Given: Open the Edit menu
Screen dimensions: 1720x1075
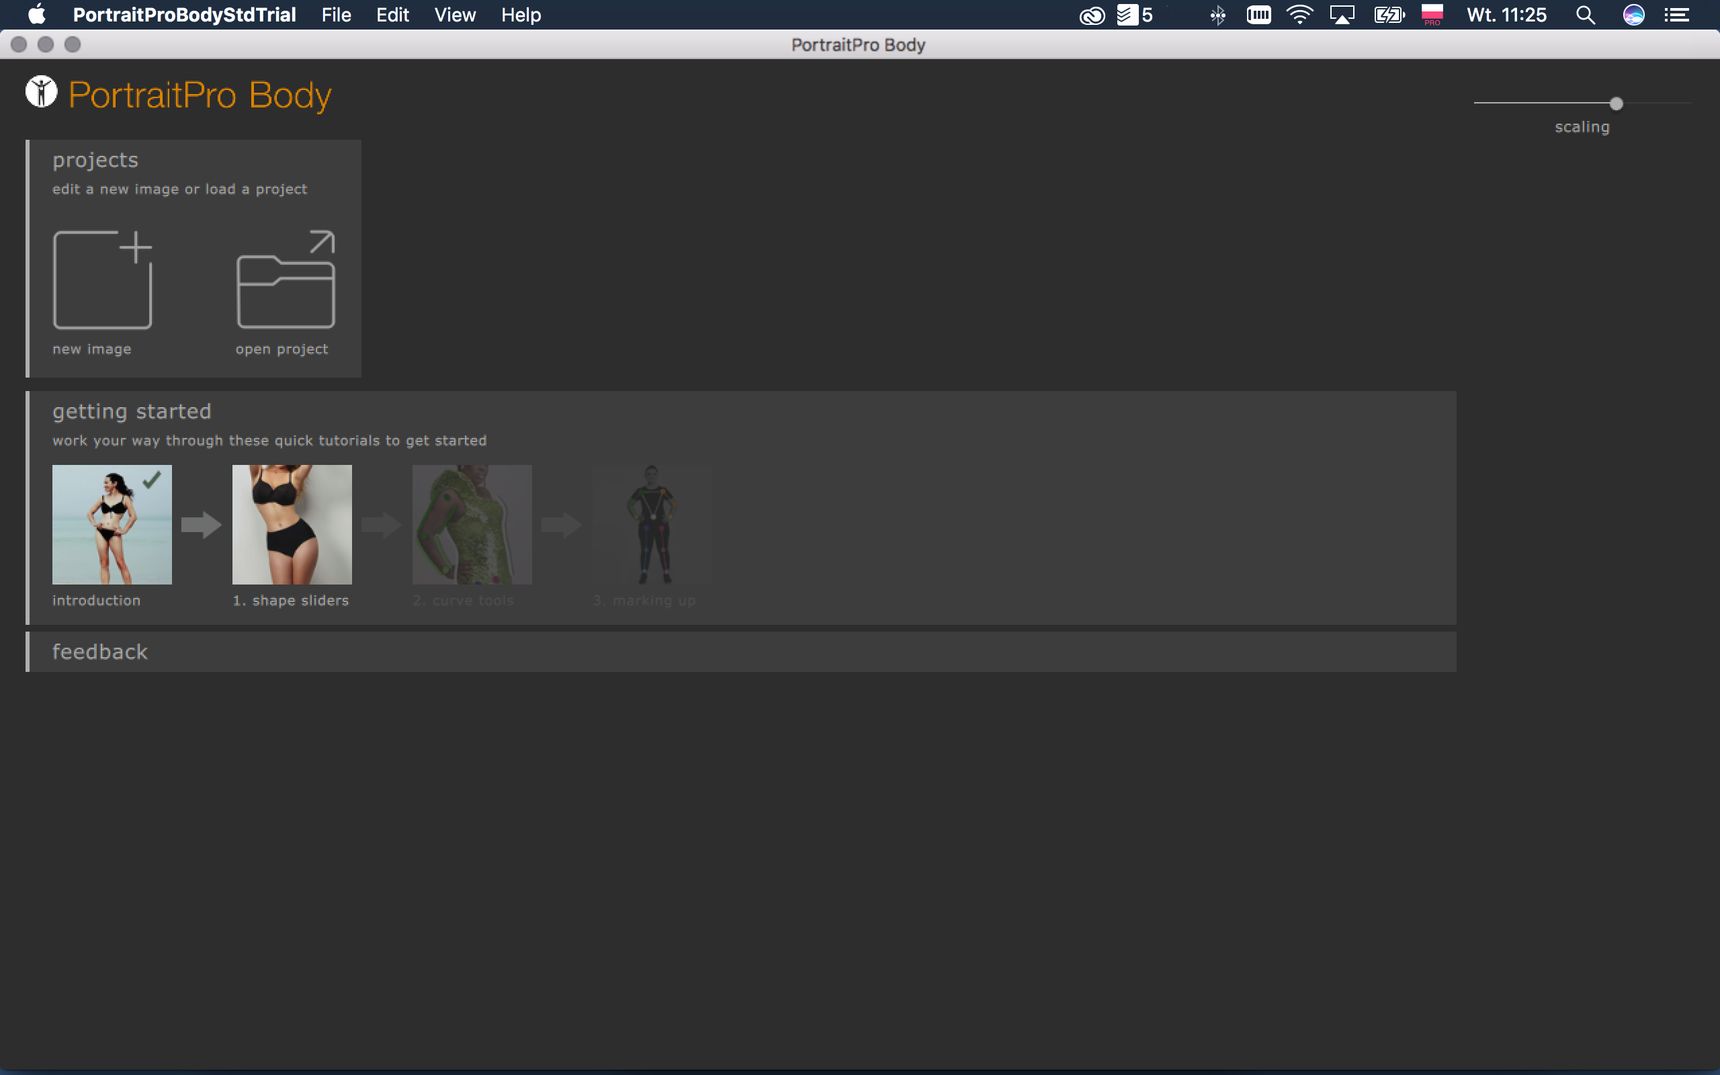Looking at the screenshot, I should 393,15.
